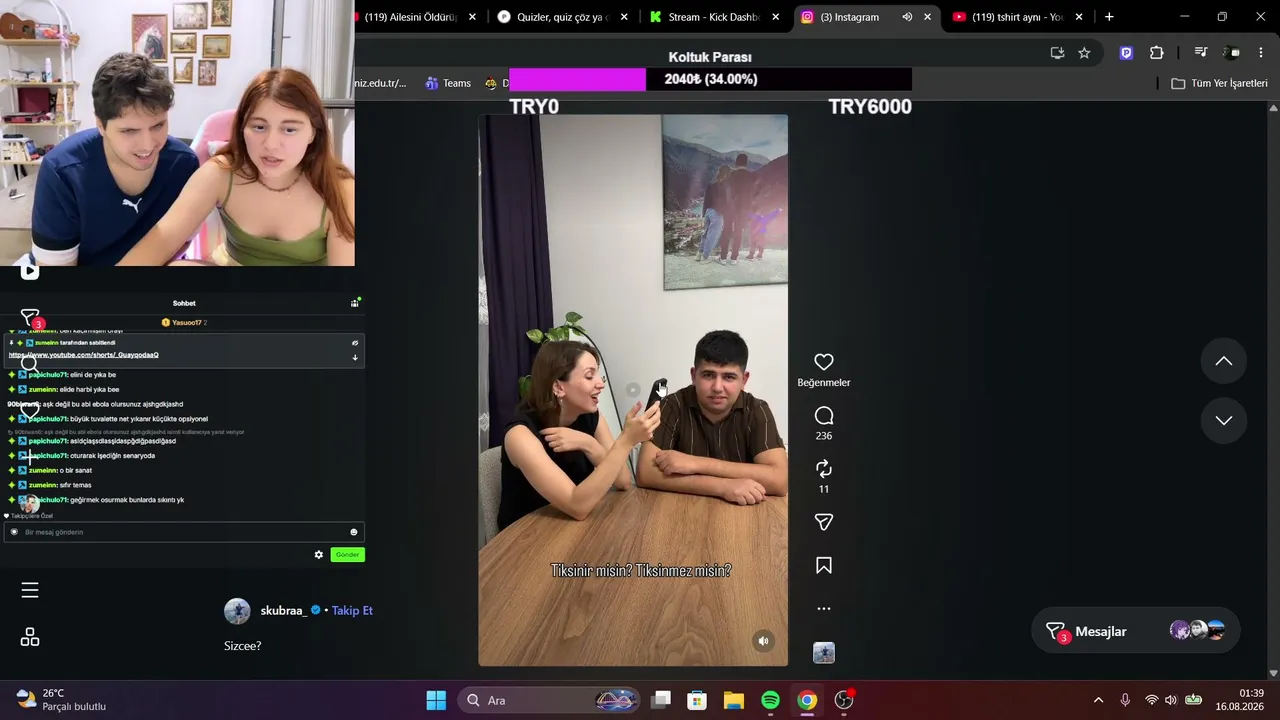The image size is (1280, 720).
Task: Open the Chrome profile avatar
Action: [x=1231, y=53]
